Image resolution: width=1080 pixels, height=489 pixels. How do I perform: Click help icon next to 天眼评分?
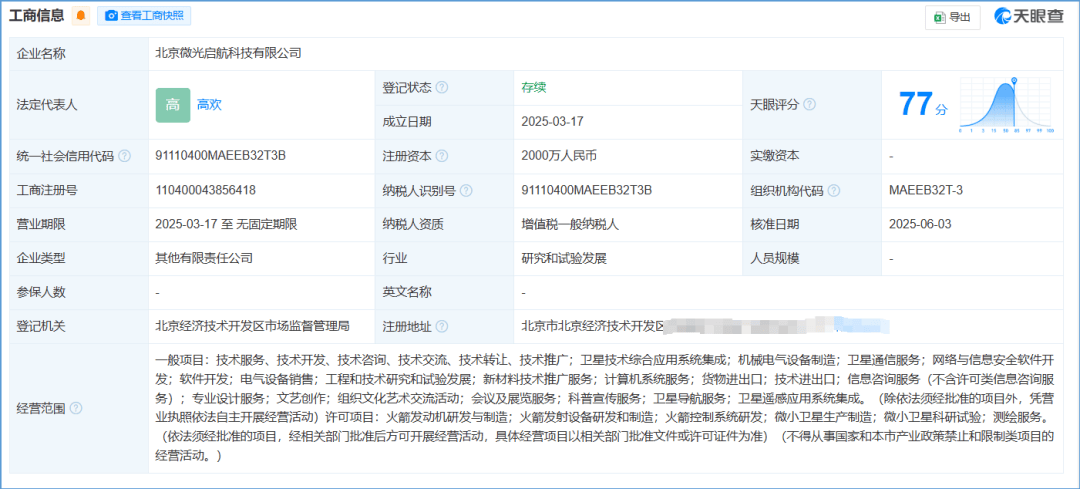click(809, 104)
